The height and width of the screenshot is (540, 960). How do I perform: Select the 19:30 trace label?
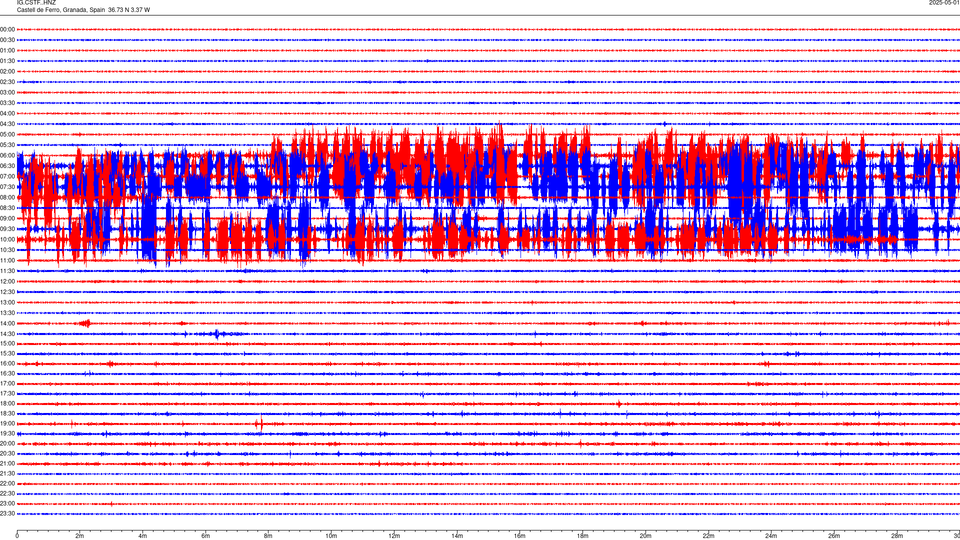(7, 433)
